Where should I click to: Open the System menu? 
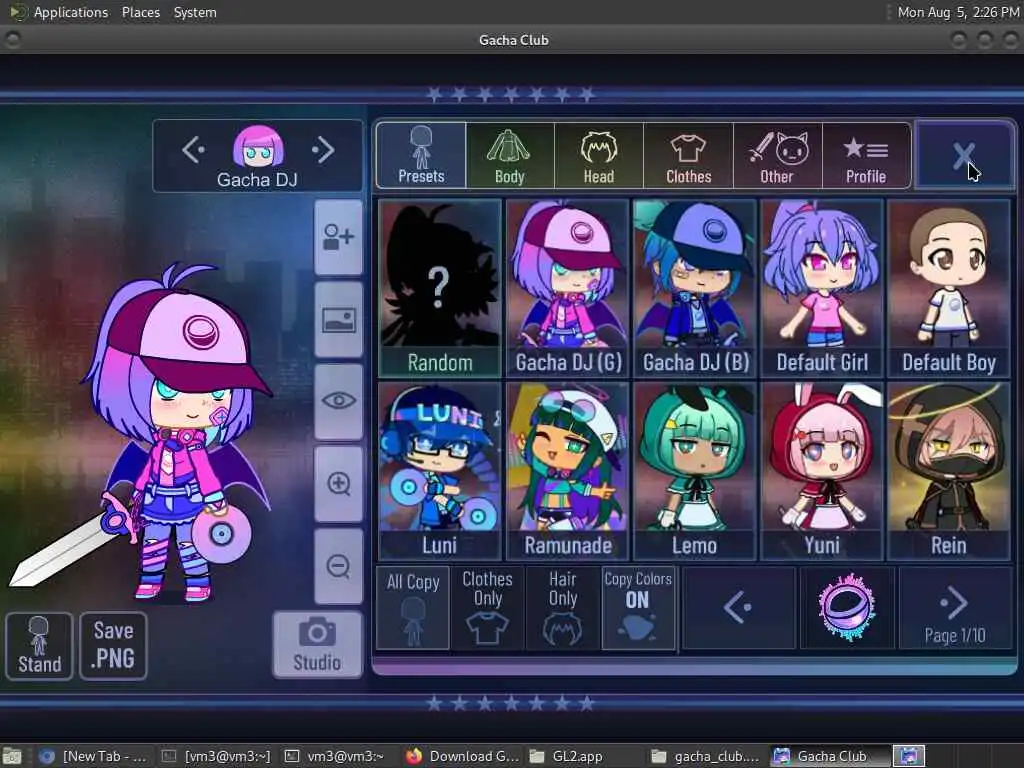click(195, 12)
